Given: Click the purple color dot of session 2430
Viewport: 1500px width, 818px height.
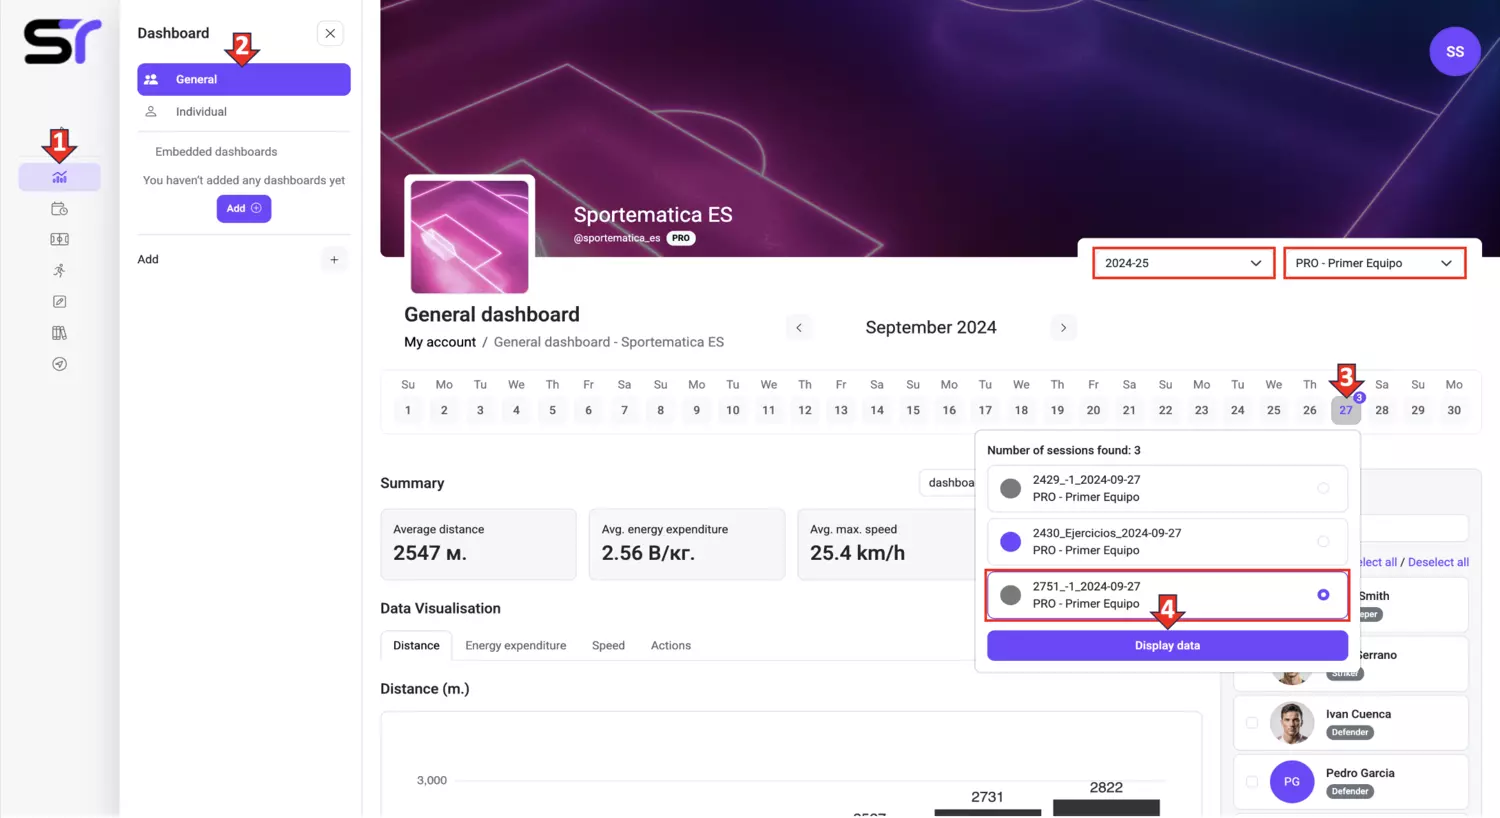Looking at the screenshot, I should pyautogui.click(x=1011, y=541).
